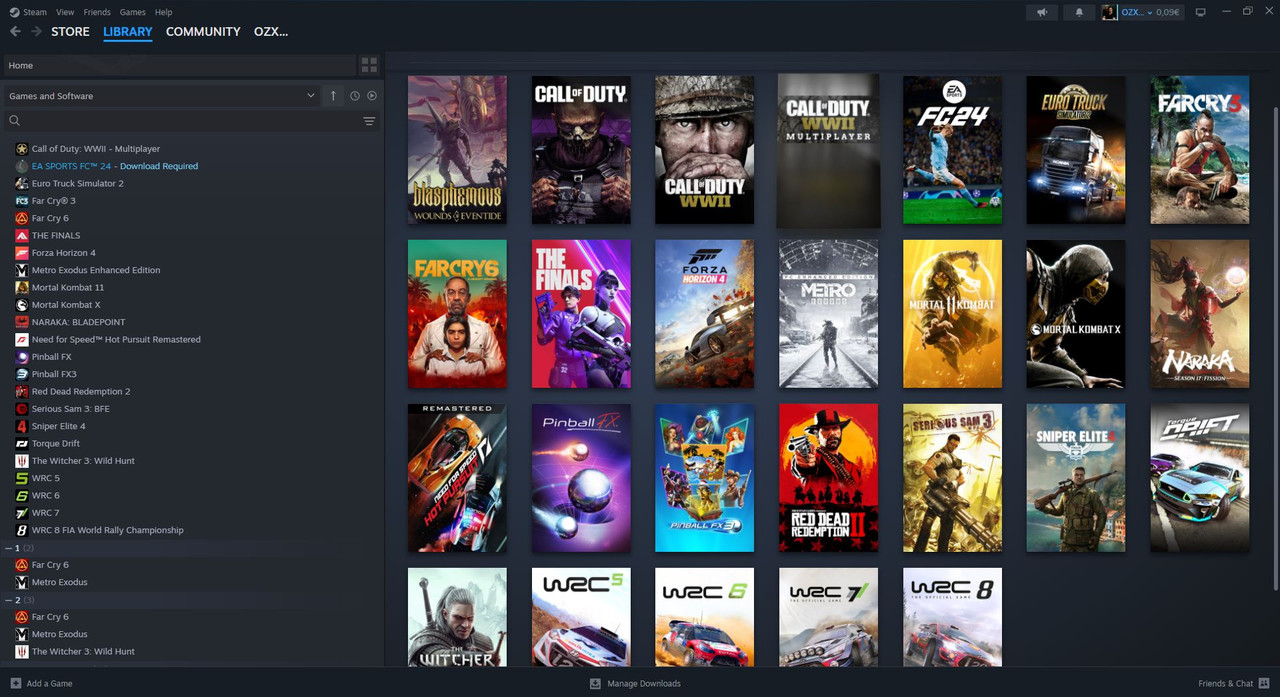Switch to the COMMUNITY tab
1280x697 pixels.
(203, 32)
